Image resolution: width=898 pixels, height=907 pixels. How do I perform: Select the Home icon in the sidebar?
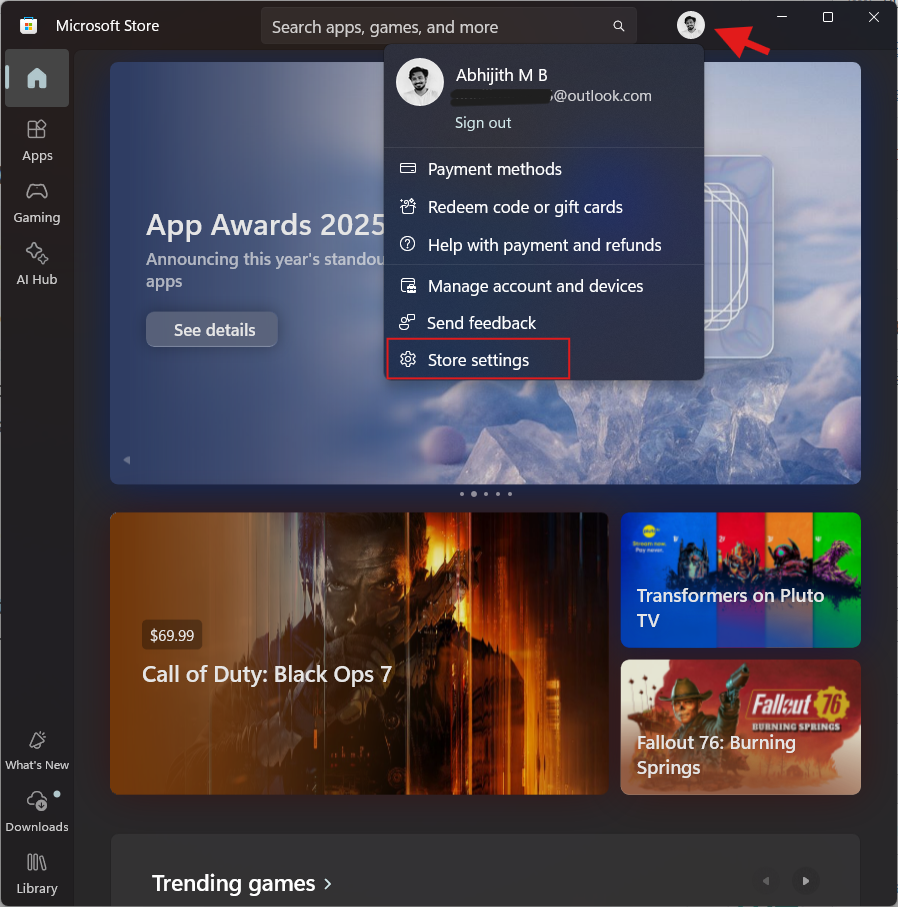click(36, 78)
